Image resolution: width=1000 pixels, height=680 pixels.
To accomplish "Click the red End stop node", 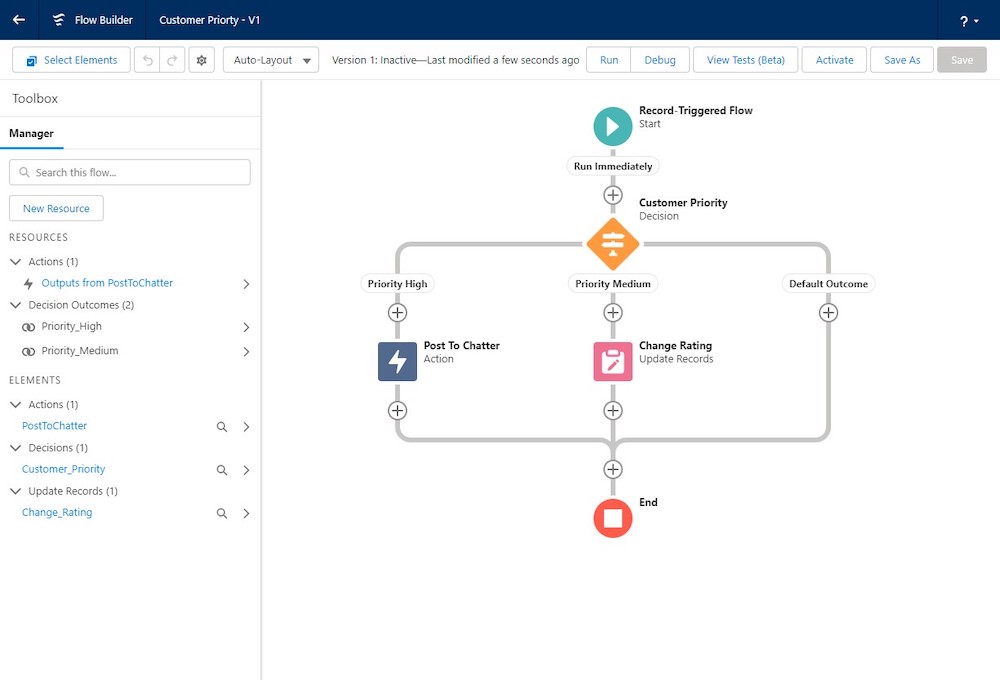I will point(613,518).
